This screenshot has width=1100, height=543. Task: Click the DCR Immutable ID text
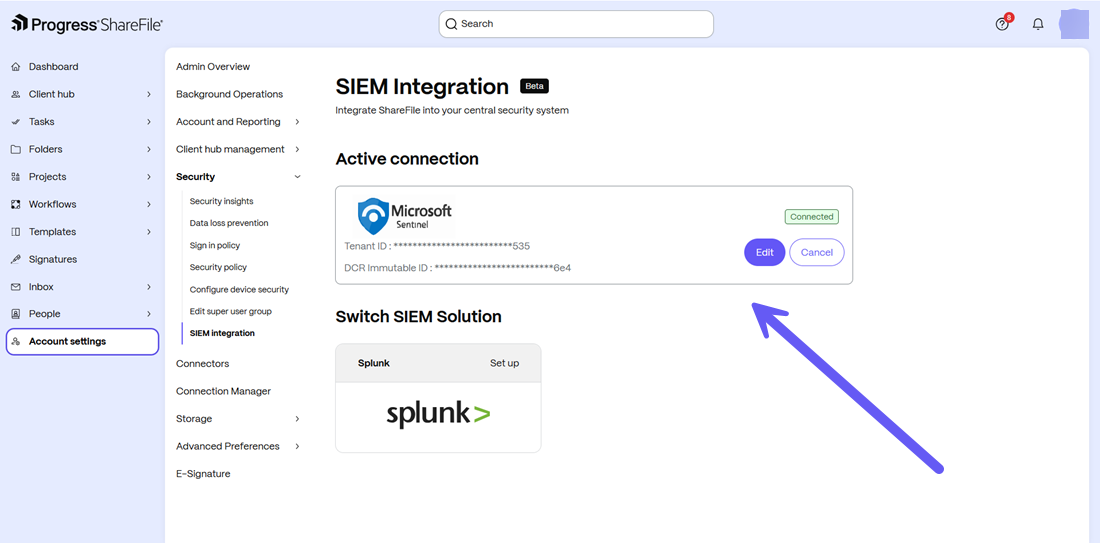coord(457,267)
